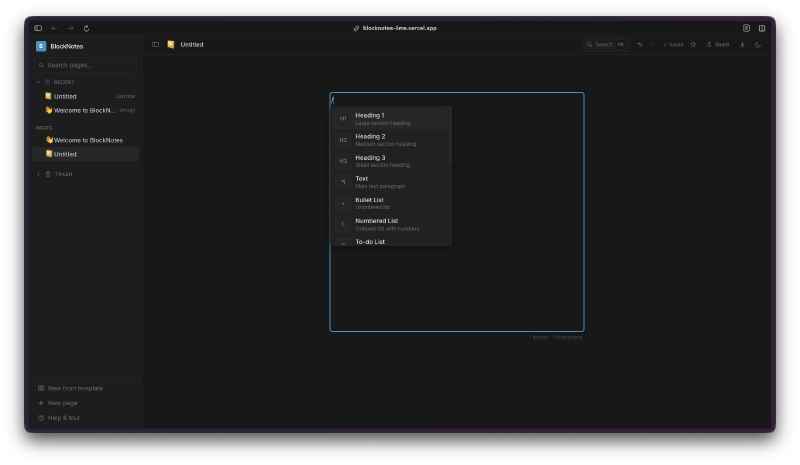Screen dimensions: 800x465
Task: Click the Recent clock icon
Action: pyautogui.click(x=47, y=82)
